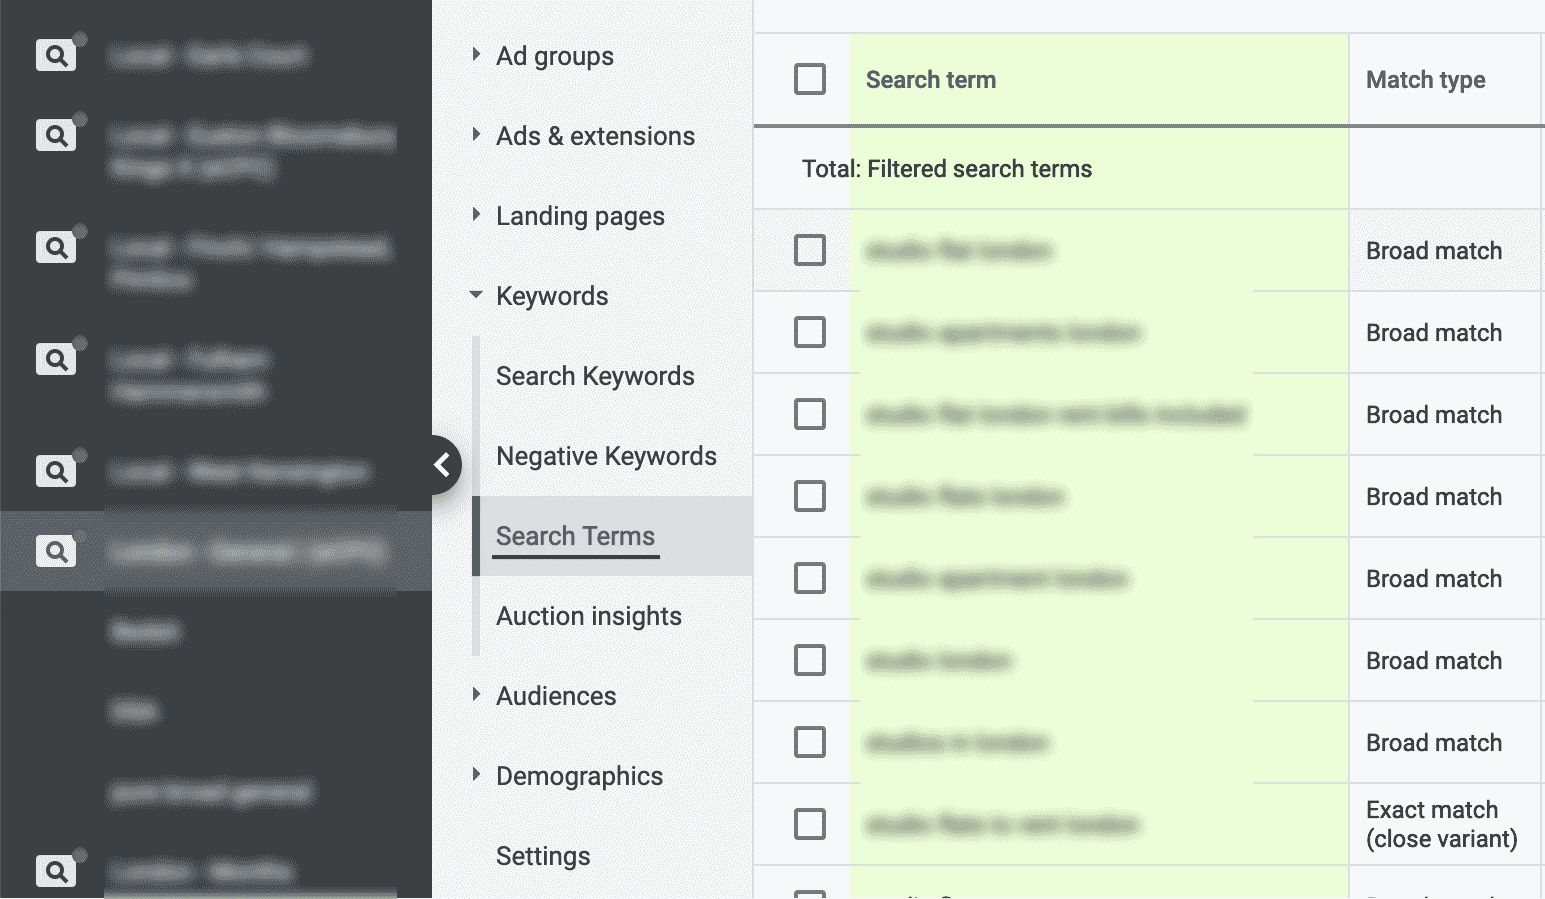Click the search icon on the highlighted selected campaign
The width and height of the screenshot is (1545, 899).
click(56, 551)
